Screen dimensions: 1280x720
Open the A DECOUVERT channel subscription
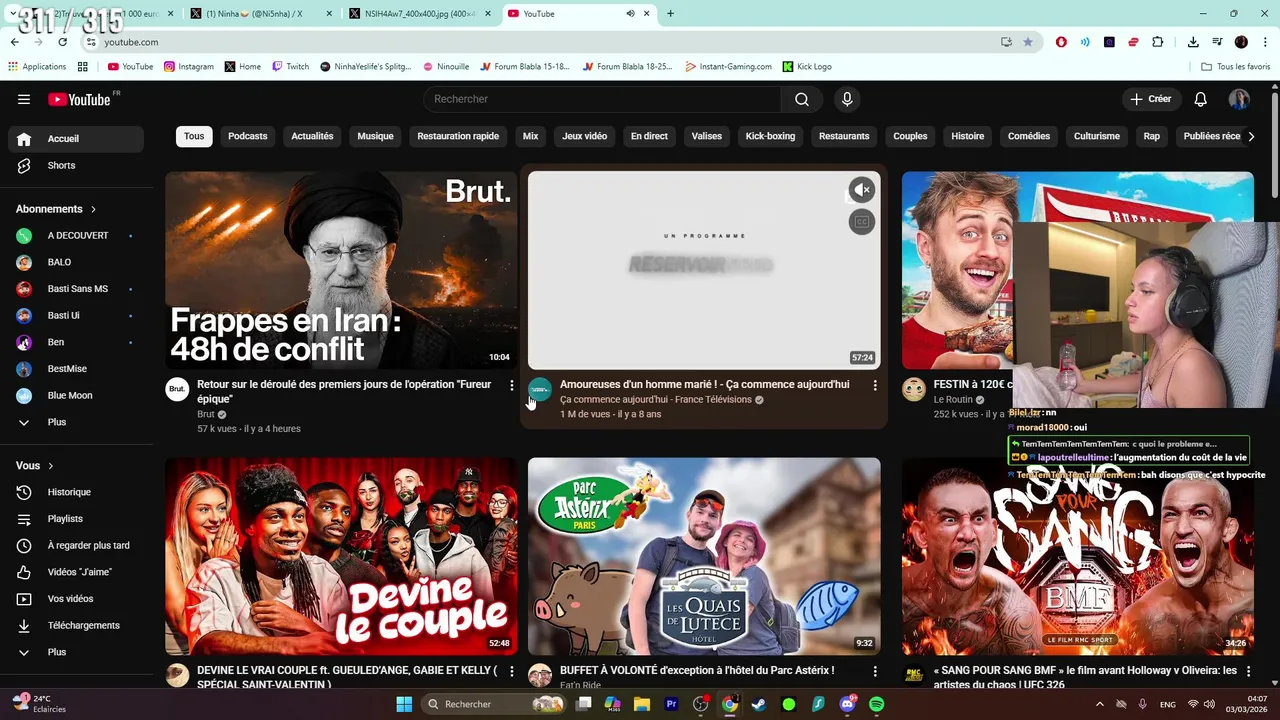[76, 235]
